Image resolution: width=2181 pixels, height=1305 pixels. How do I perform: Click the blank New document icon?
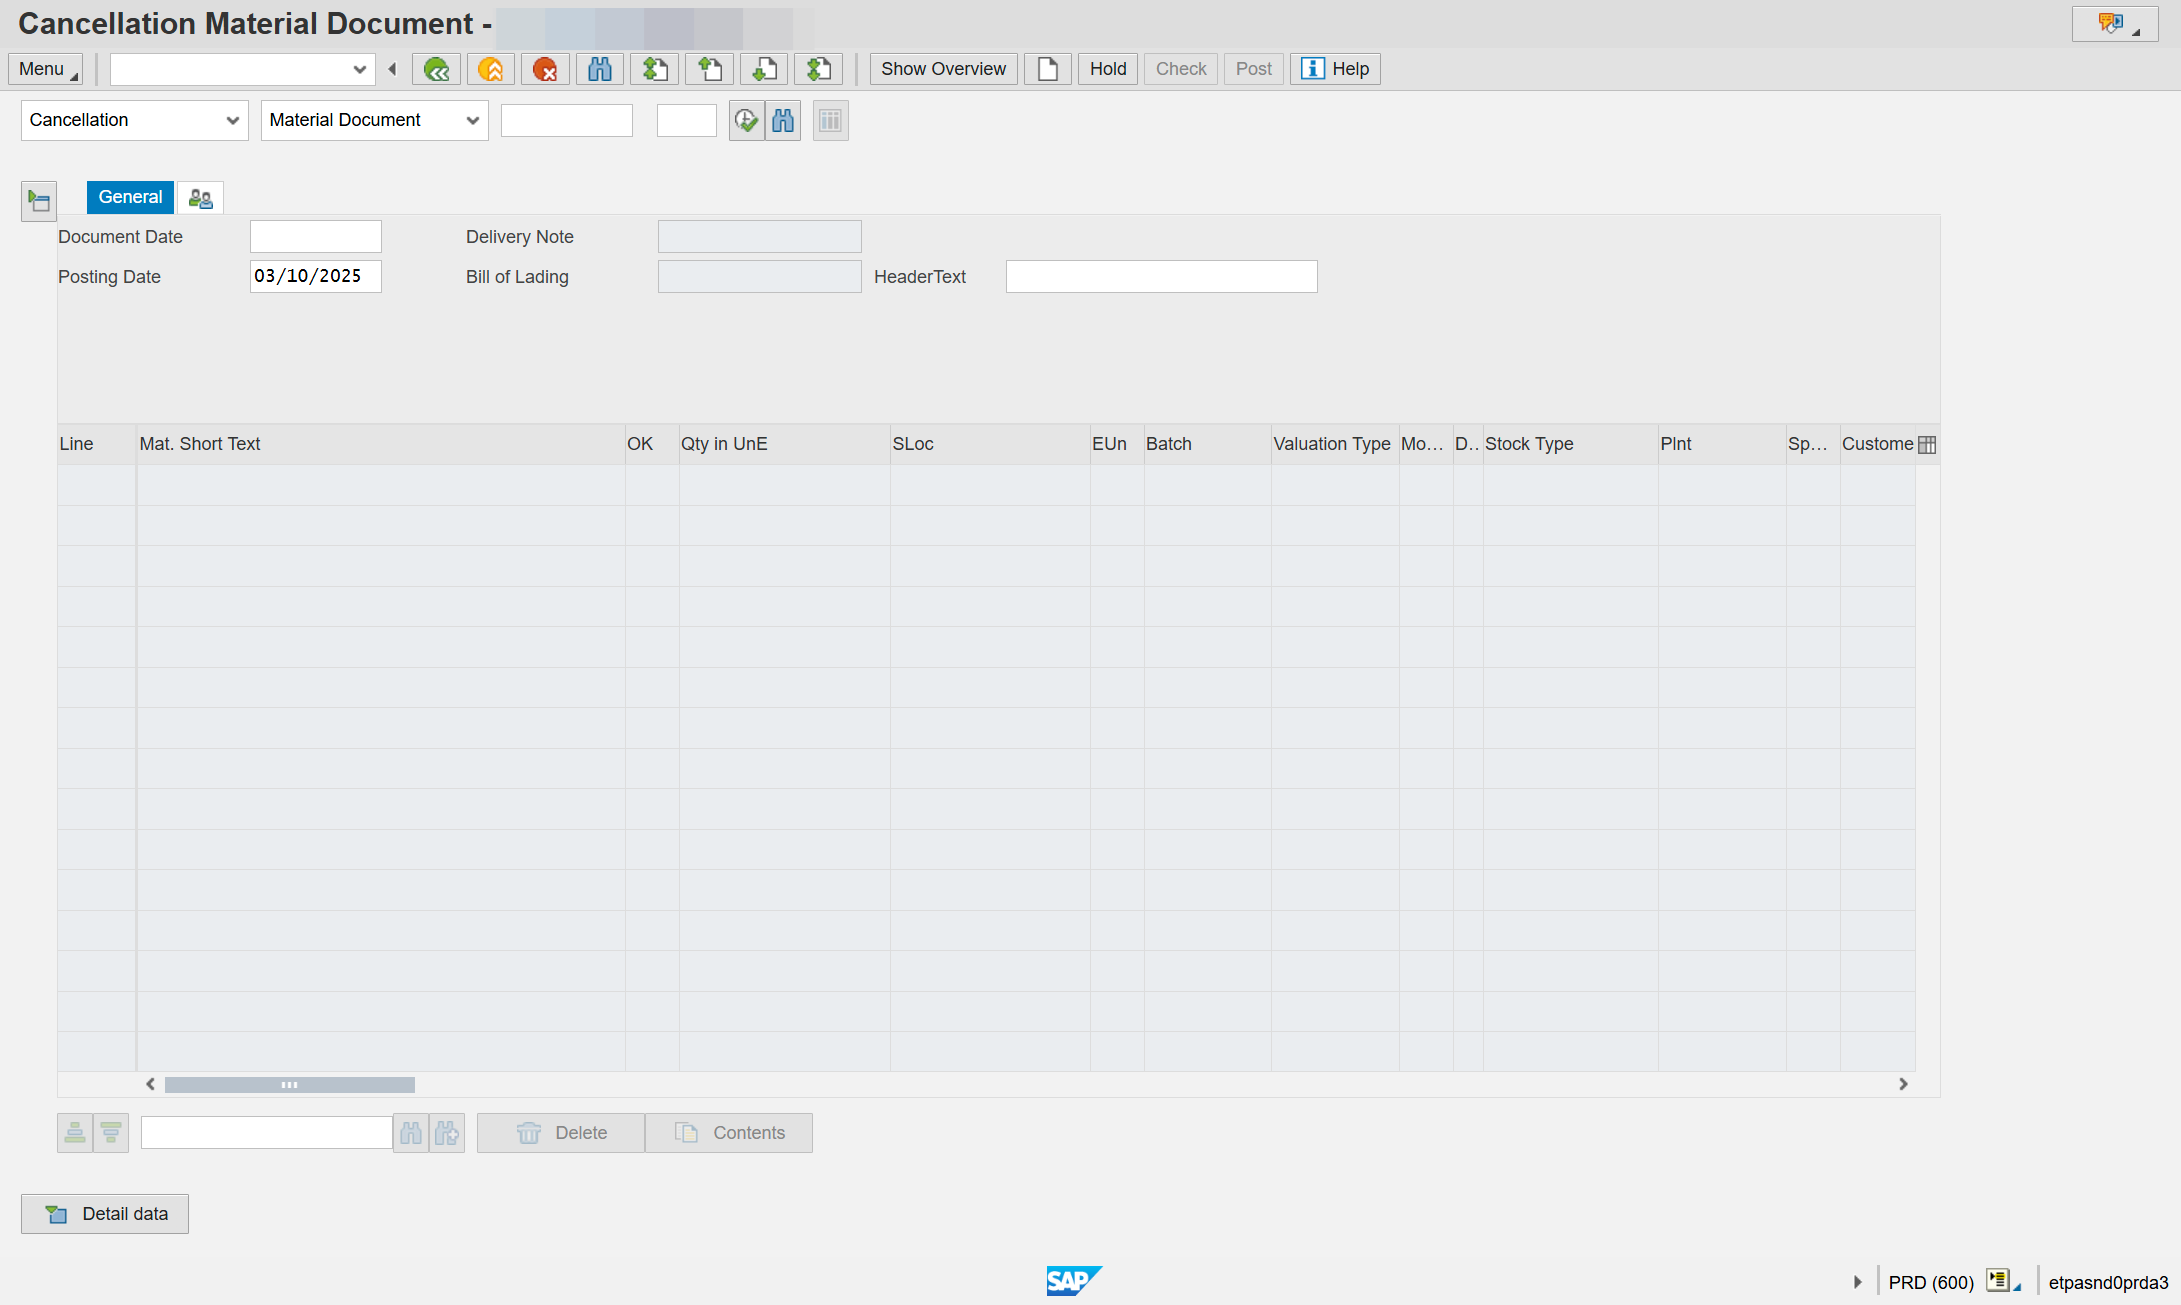[1047, 69]
